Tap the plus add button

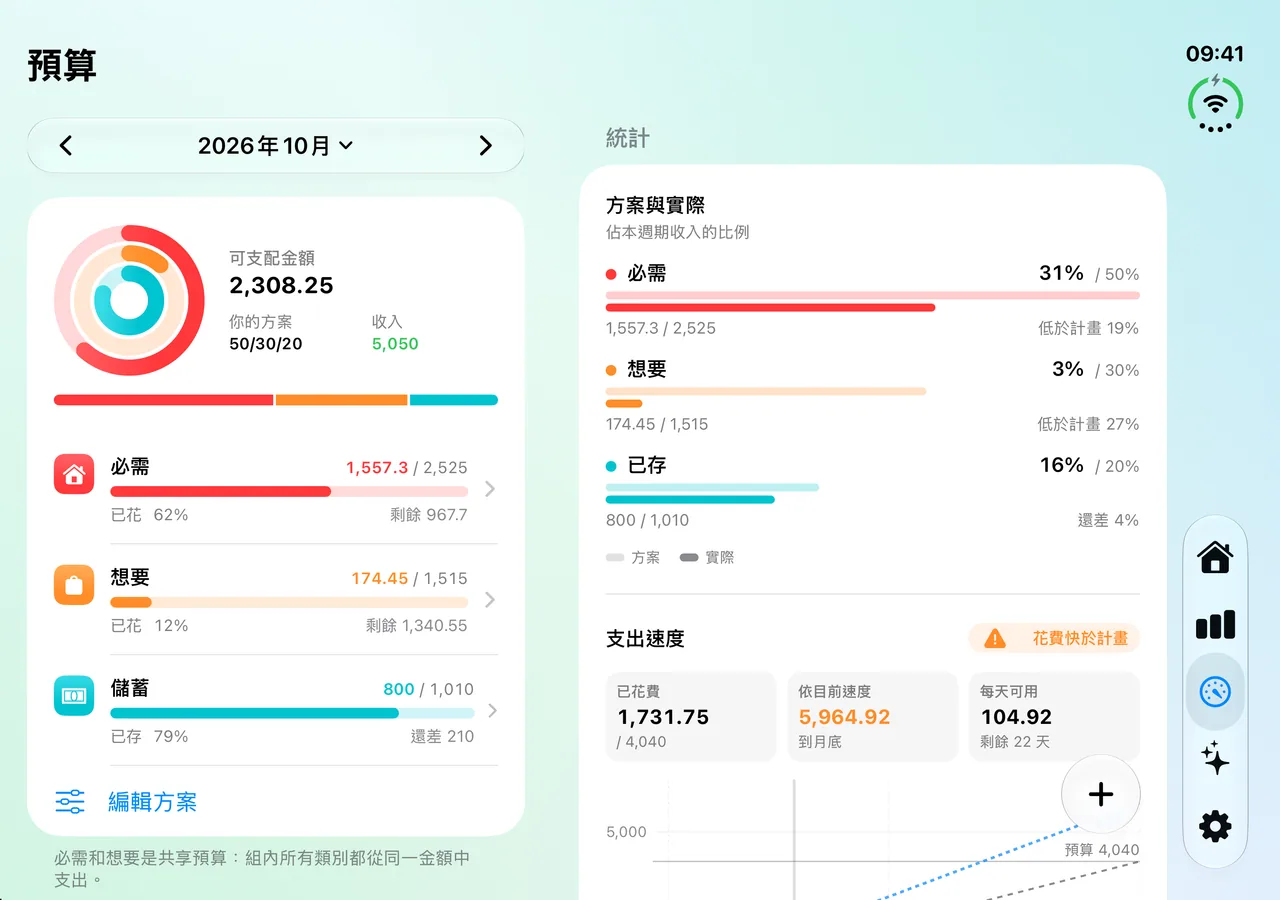click(x=1101, y=795)
